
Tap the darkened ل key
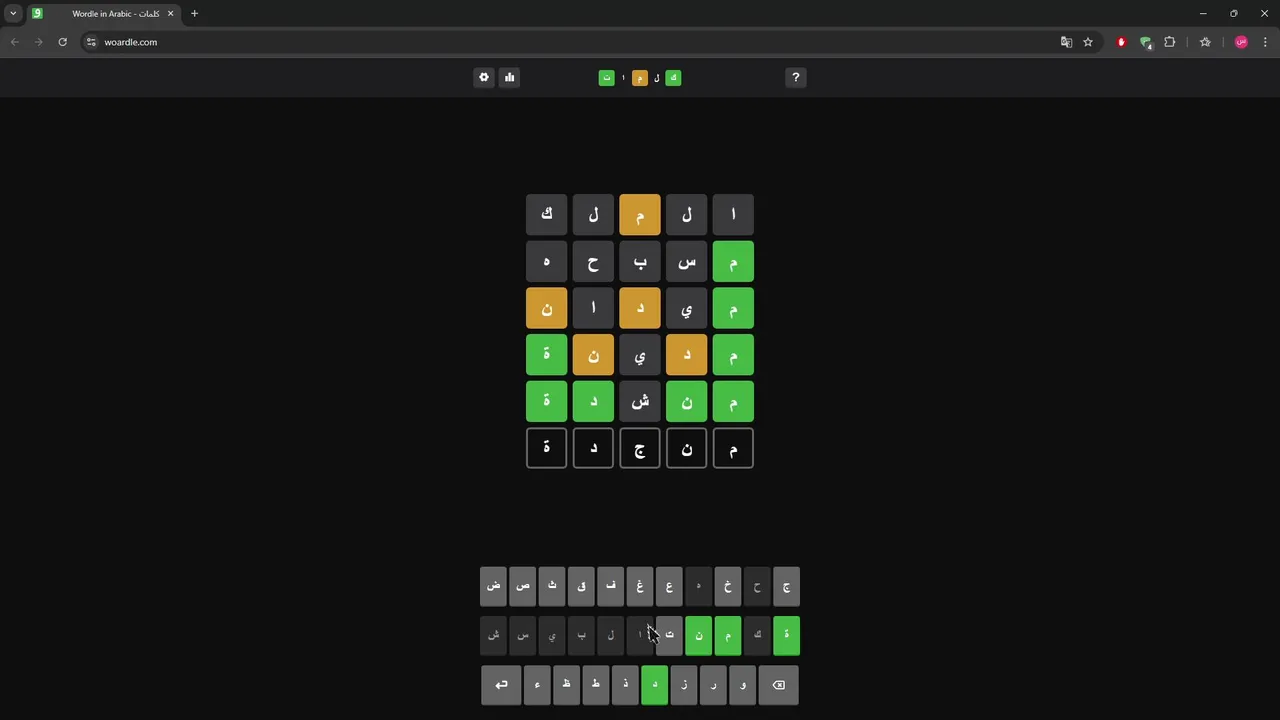tap(611, 635)
